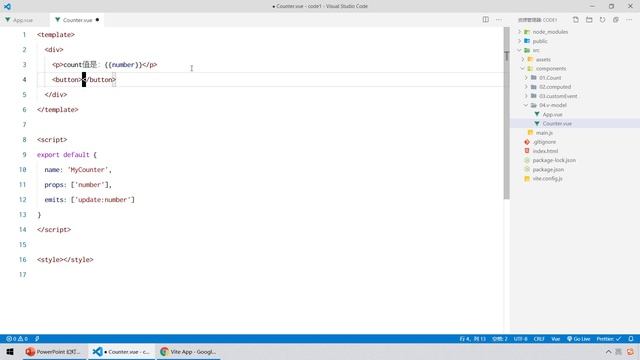Image resolution: width=640 pixels, height=360 pixels.
Task: Change CRLF end of line sequence
Action: coord(539,339)
